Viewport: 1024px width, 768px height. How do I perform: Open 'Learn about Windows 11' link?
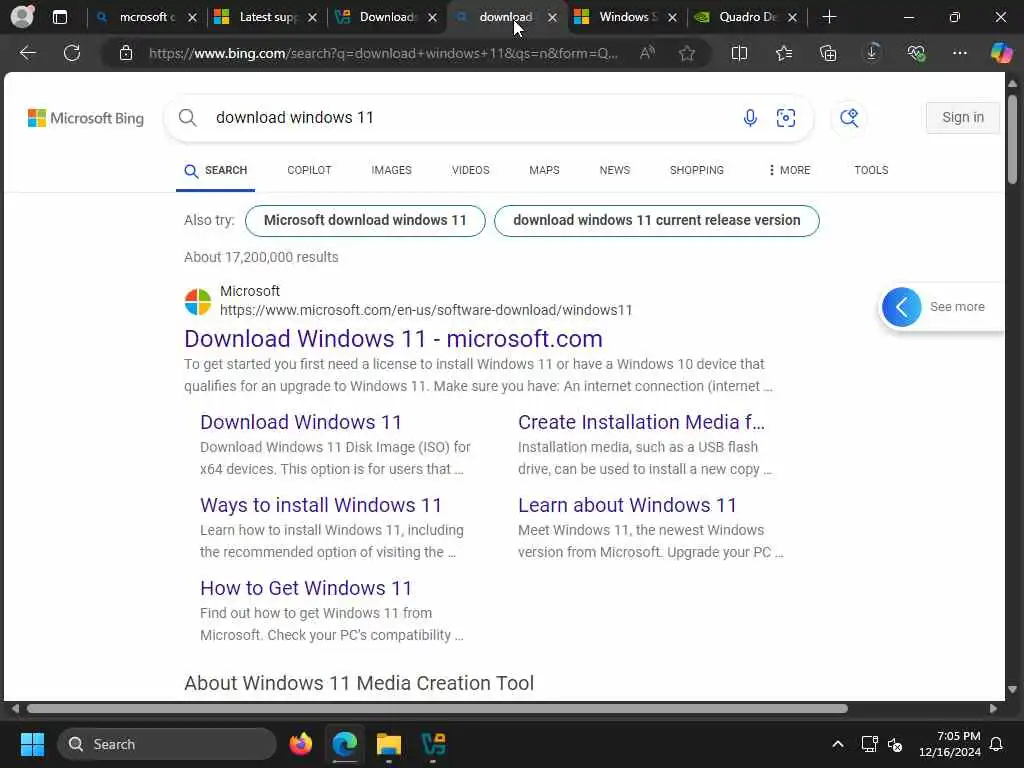coord(627,505)
